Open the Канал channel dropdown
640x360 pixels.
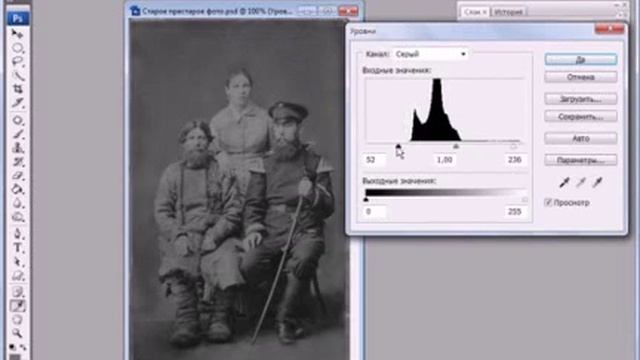pyautogui.click(x=431, y=54)
